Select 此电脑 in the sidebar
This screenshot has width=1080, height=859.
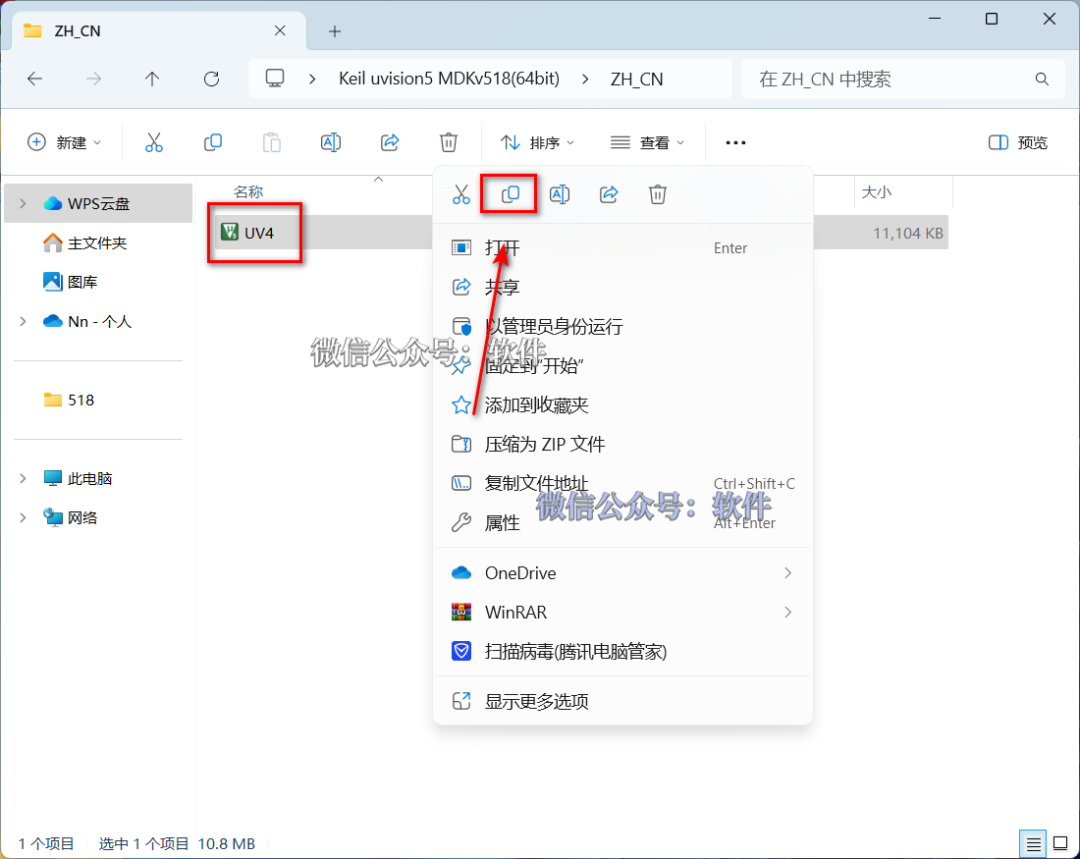point(90,478)
